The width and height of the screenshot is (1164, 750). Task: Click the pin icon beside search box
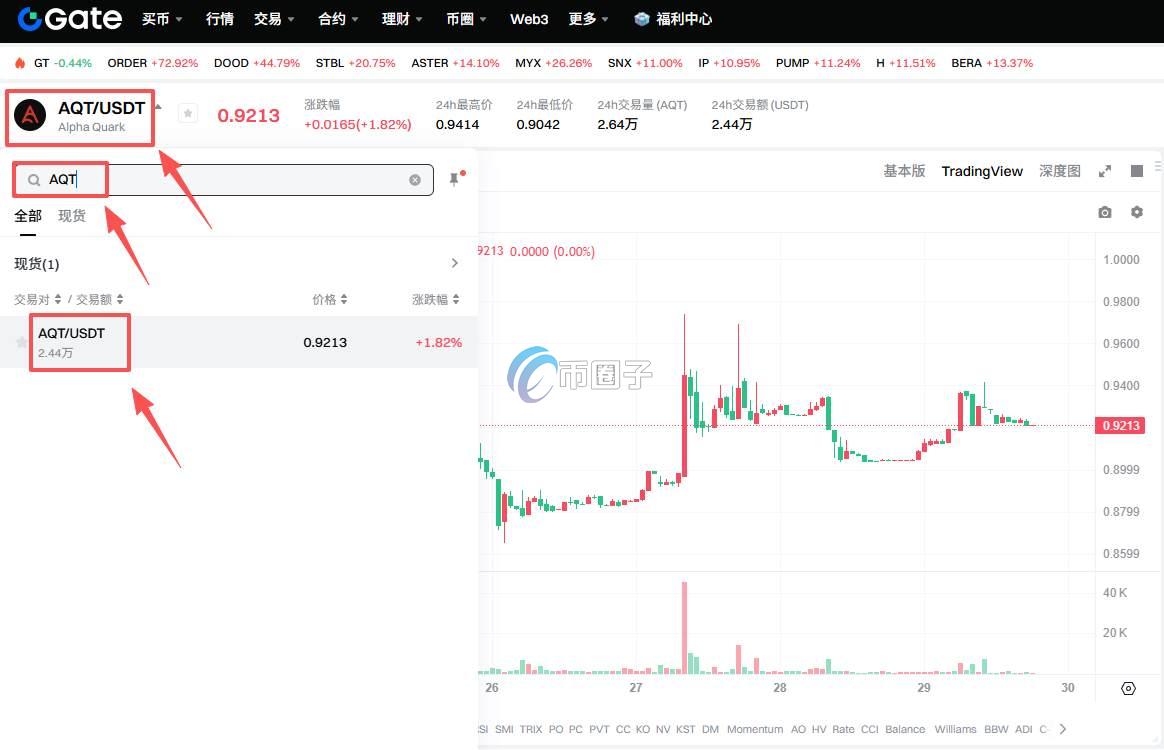click(x=454, y=180)
